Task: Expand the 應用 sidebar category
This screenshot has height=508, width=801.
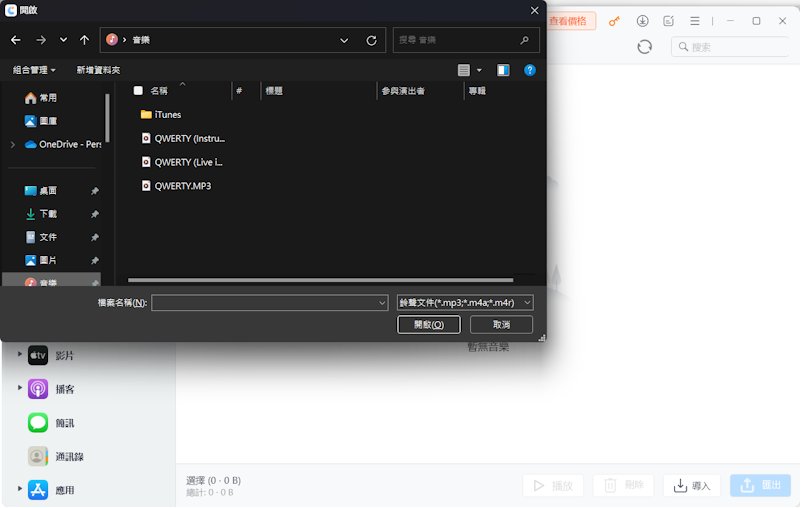Action: pos(19,489)
